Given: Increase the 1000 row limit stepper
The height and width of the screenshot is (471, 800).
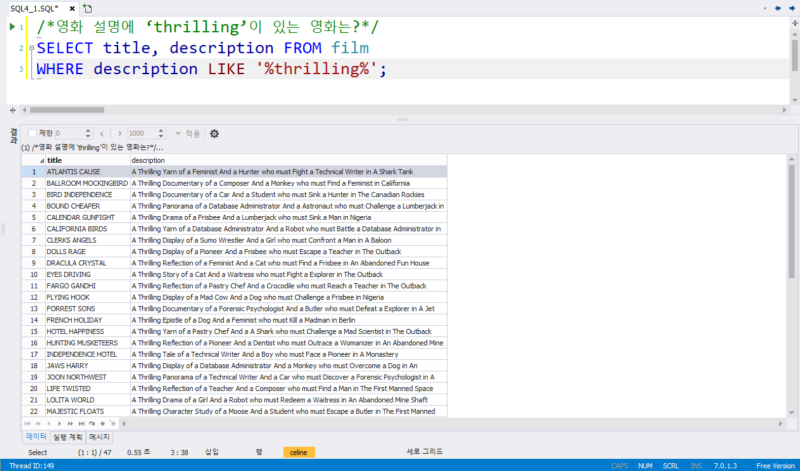Looking at the screenshot, I should coord(161,131).
